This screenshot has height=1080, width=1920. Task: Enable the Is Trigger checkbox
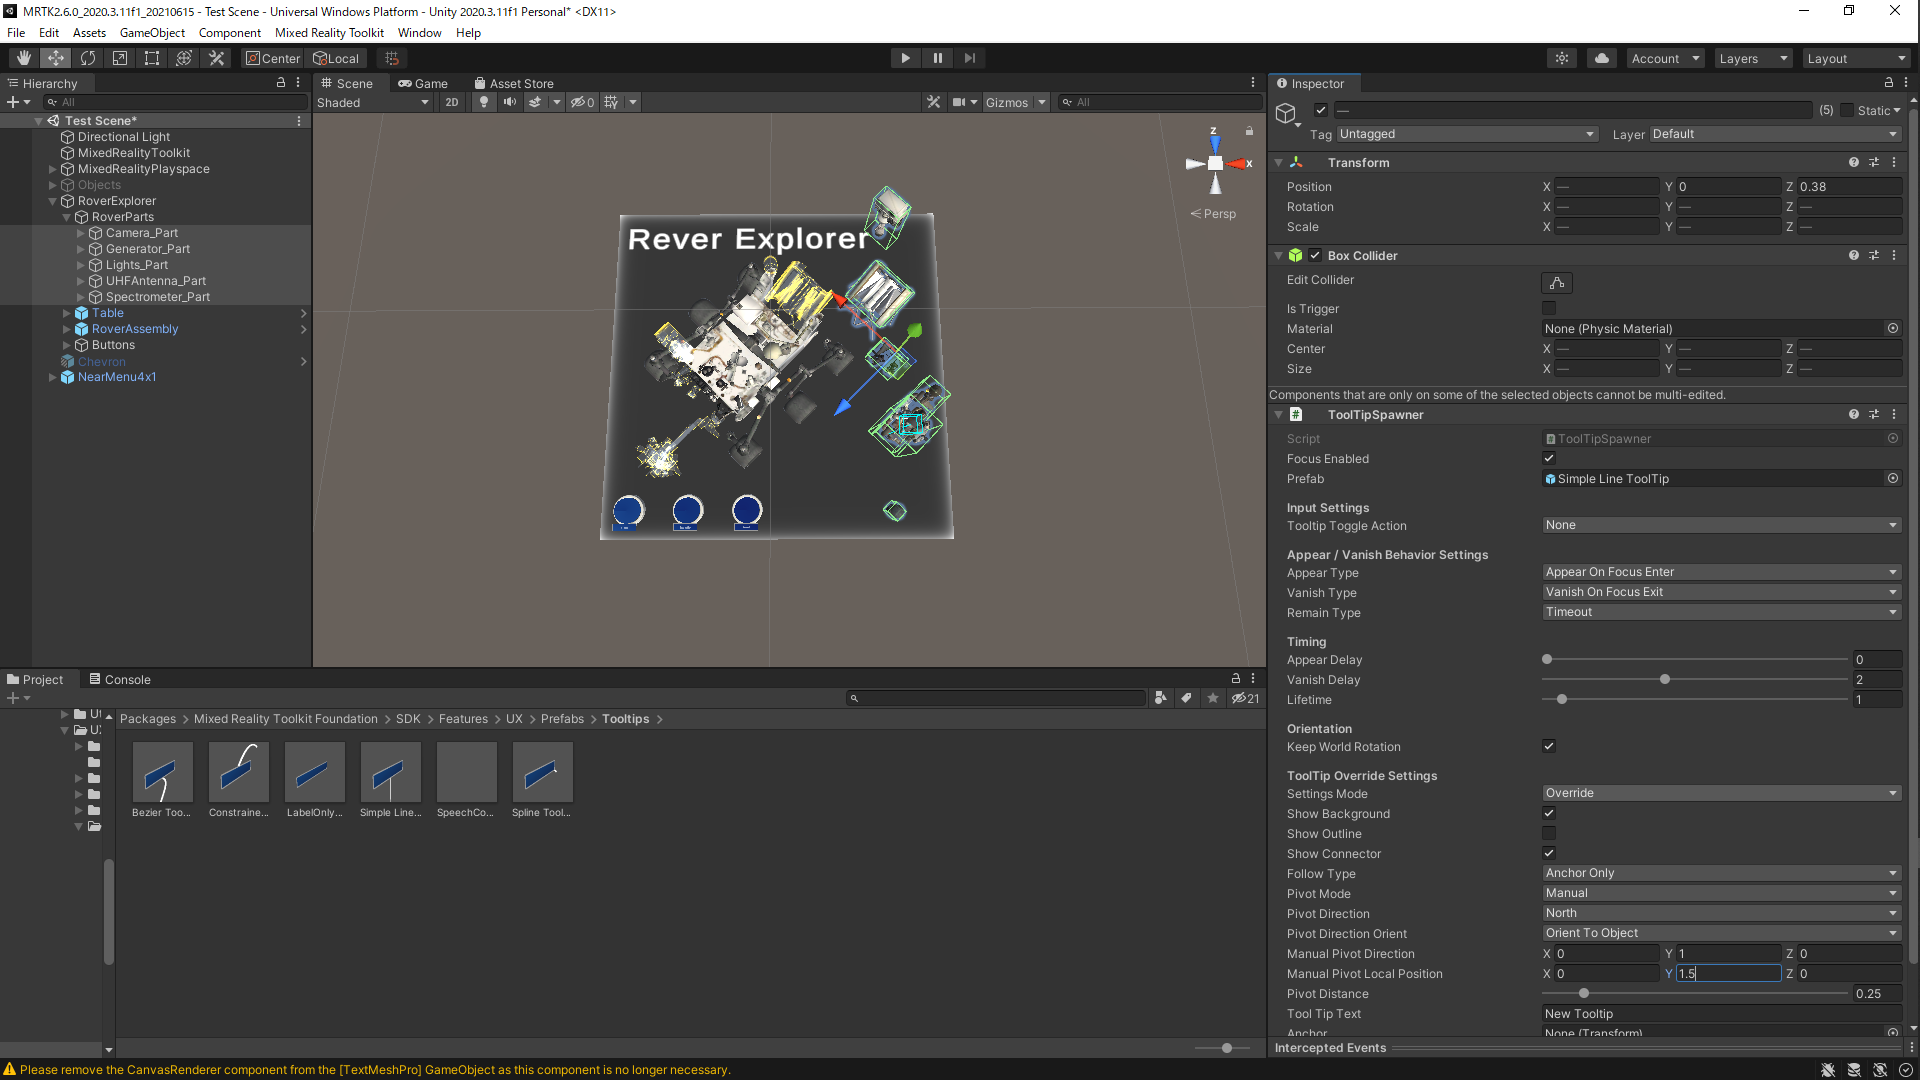tap(1549, 309)
